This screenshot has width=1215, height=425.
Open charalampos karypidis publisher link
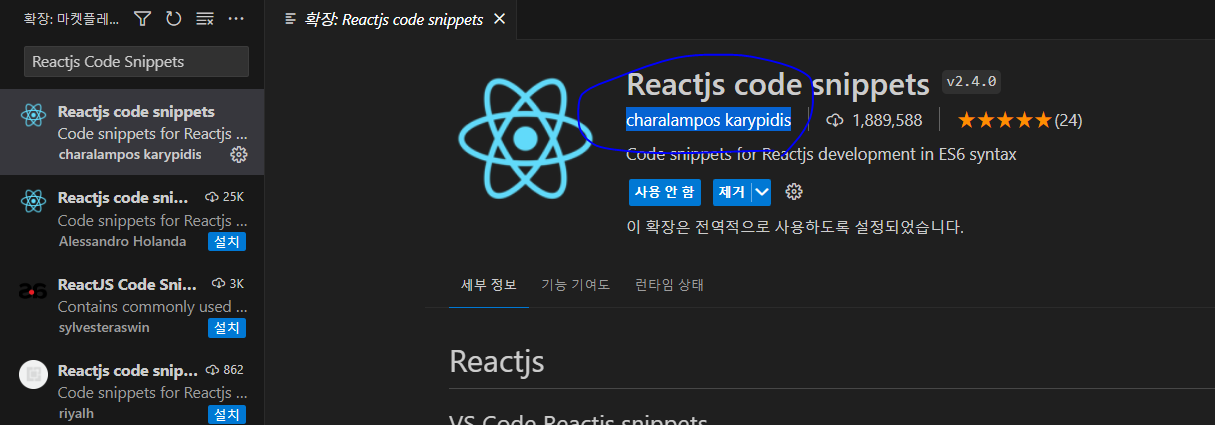click(709, 120)
